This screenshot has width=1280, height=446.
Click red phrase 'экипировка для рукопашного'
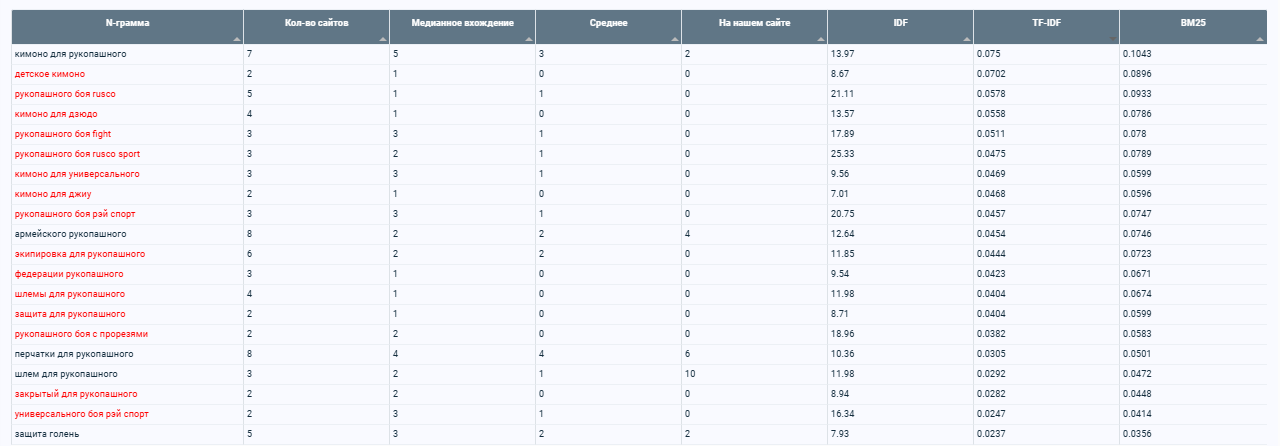click(x=80, y=254)
